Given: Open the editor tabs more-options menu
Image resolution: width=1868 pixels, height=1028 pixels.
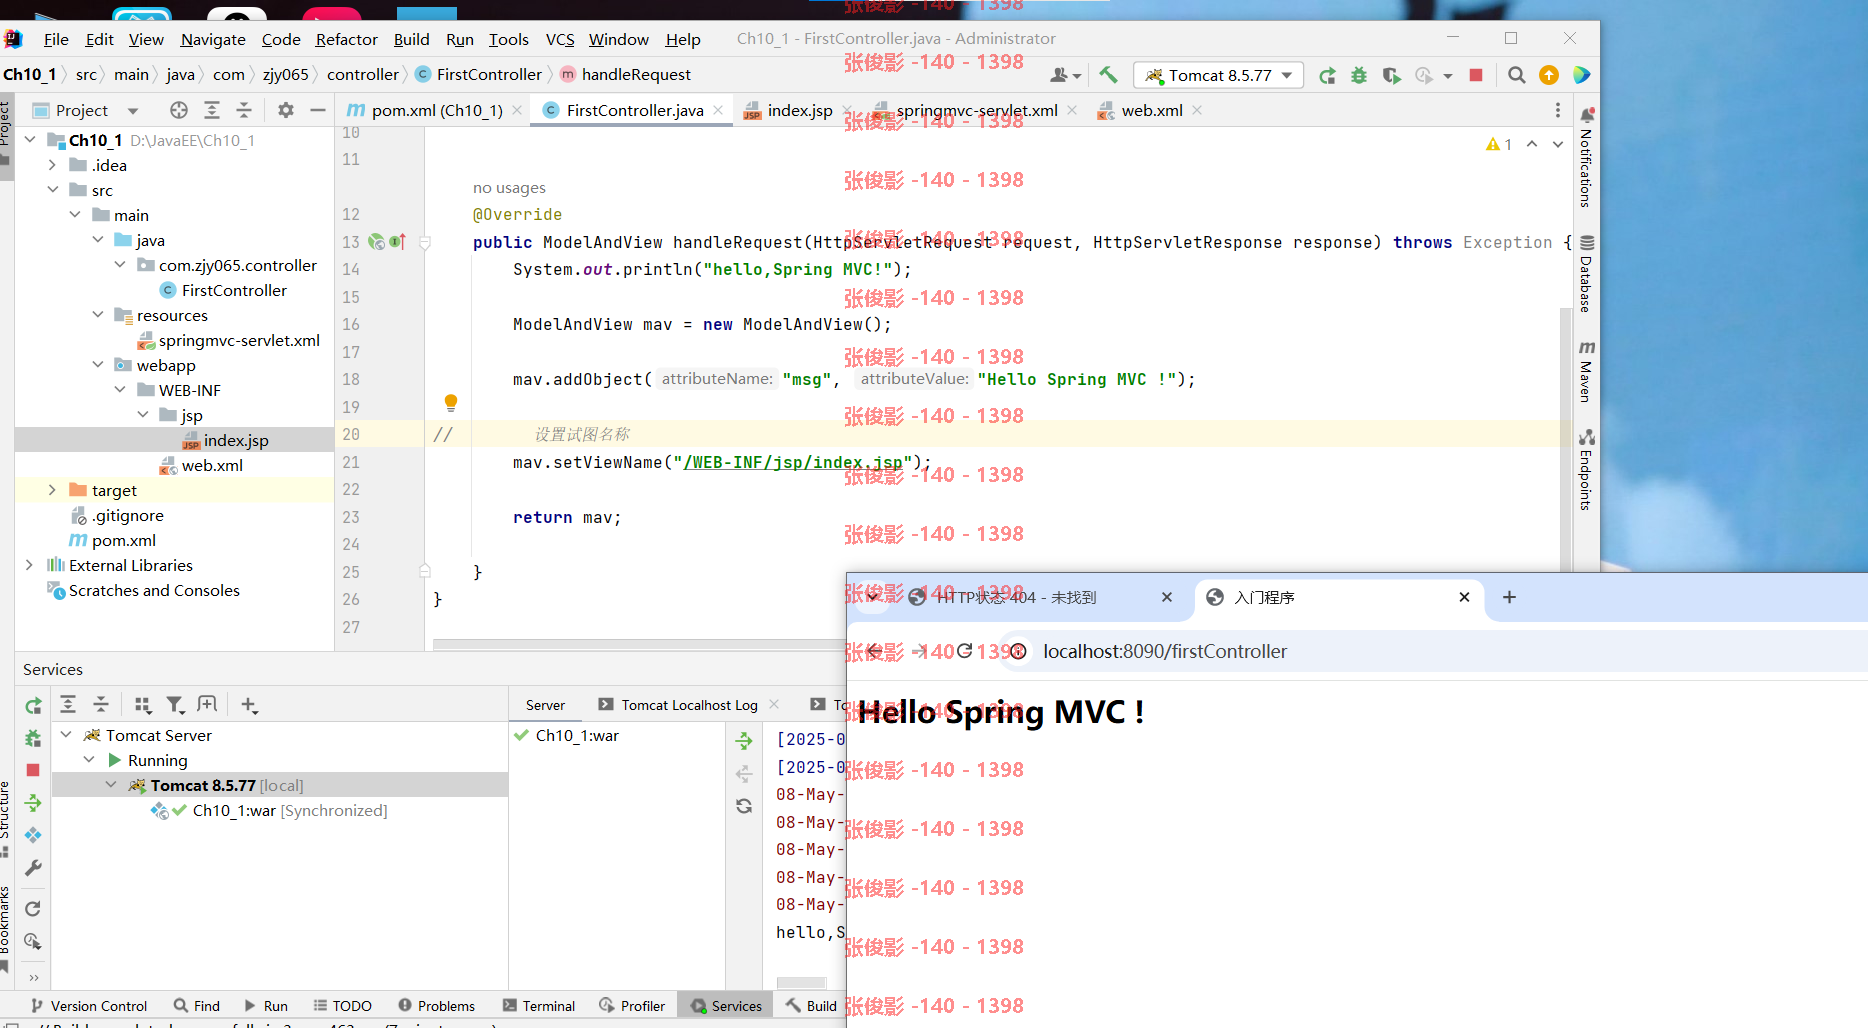Looking at the screenshot, I should [x=1557, y=110].
